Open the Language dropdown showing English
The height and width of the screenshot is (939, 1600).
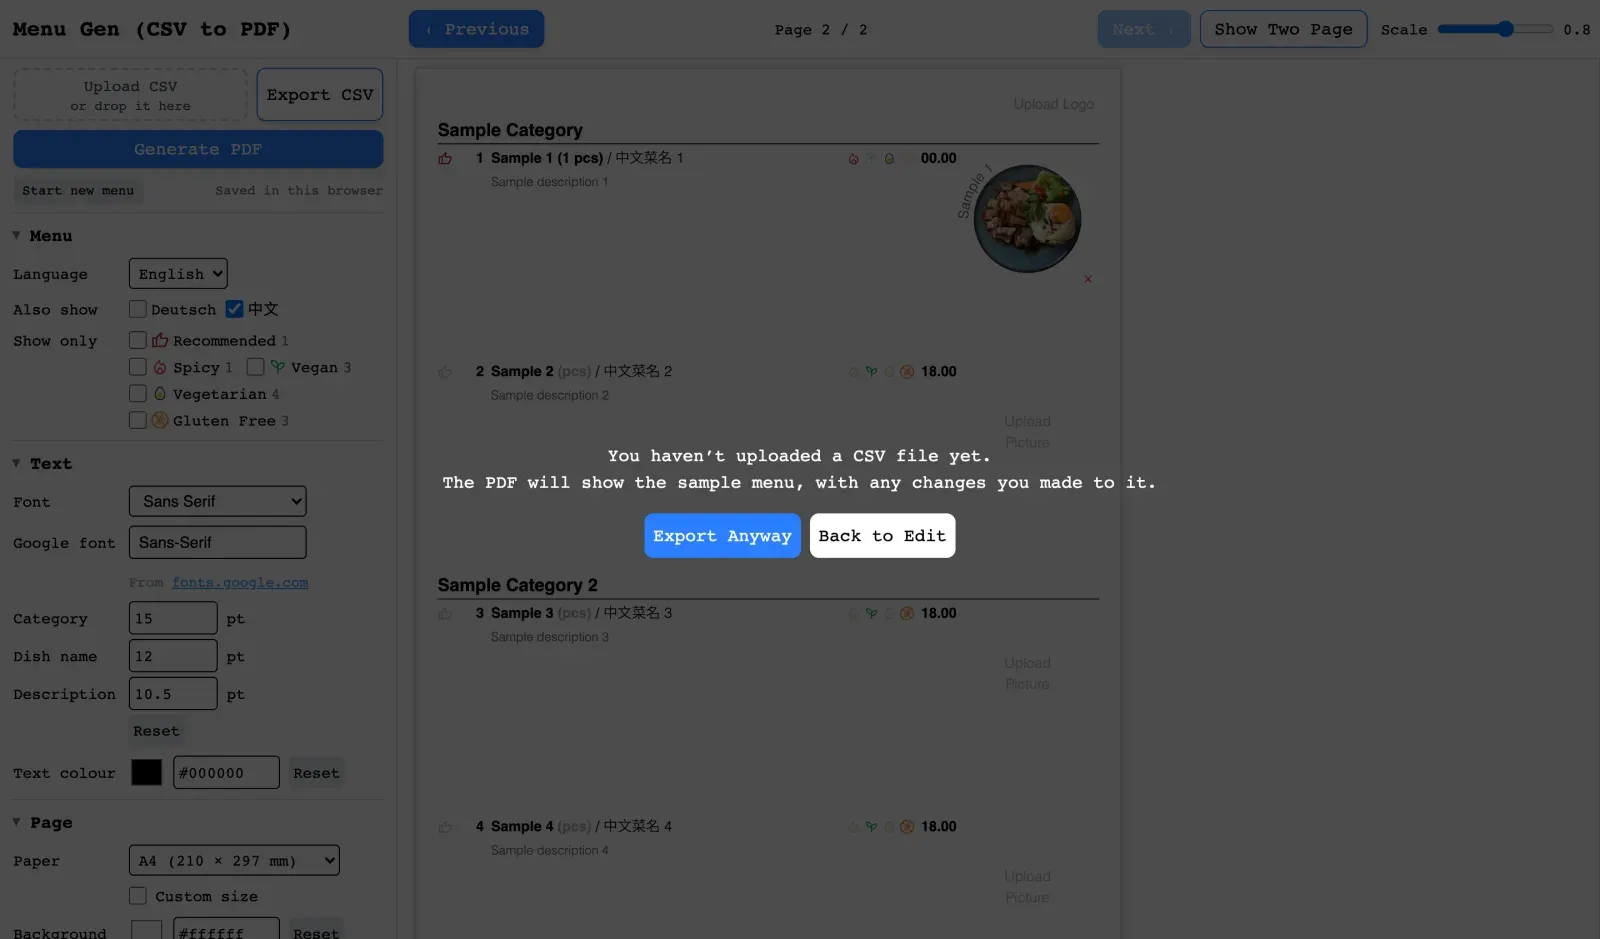click(178, 274)
